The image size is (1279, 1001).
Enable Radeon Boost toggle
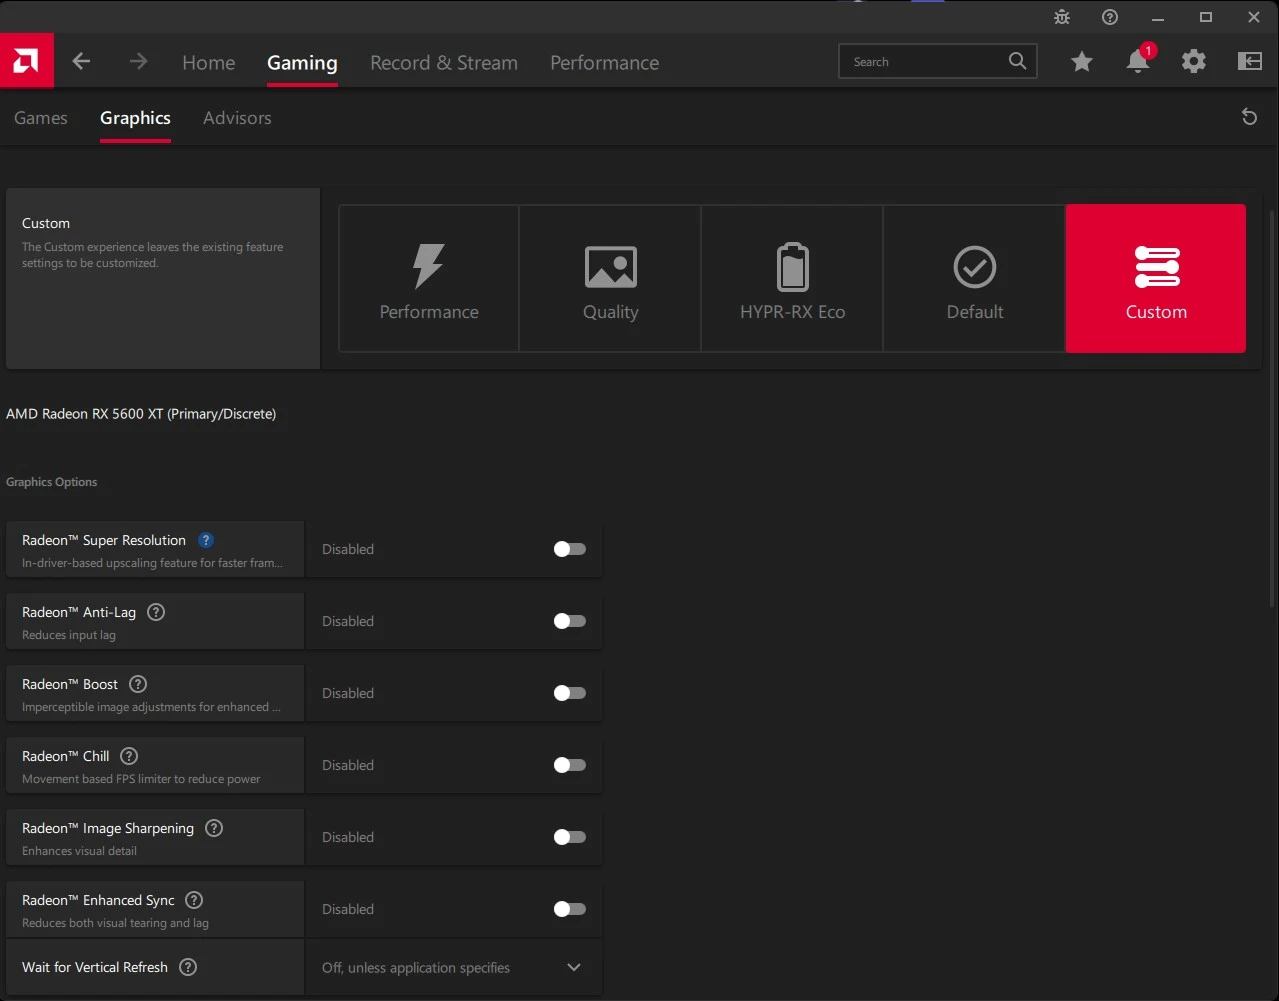(570, 693)
